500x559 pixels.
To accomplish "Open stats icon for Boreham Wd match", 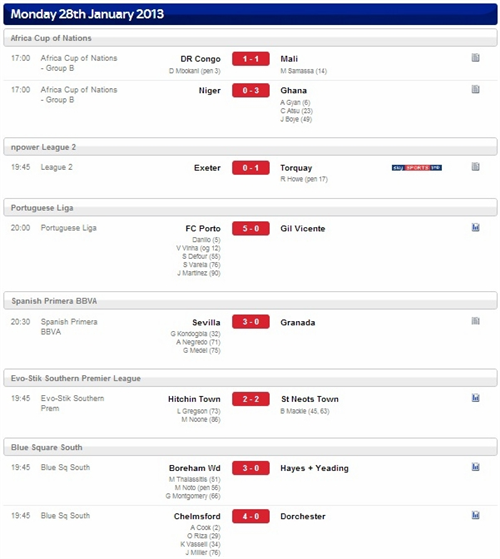I will tap(475, 467).
